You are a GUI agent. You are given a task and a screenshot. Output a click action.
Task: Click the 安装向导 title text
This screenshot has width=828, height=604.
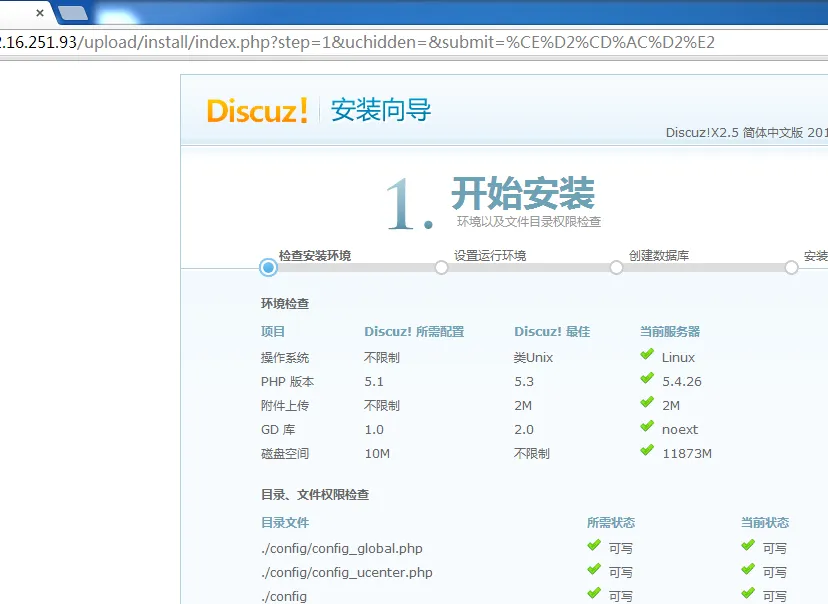(381, 110)
